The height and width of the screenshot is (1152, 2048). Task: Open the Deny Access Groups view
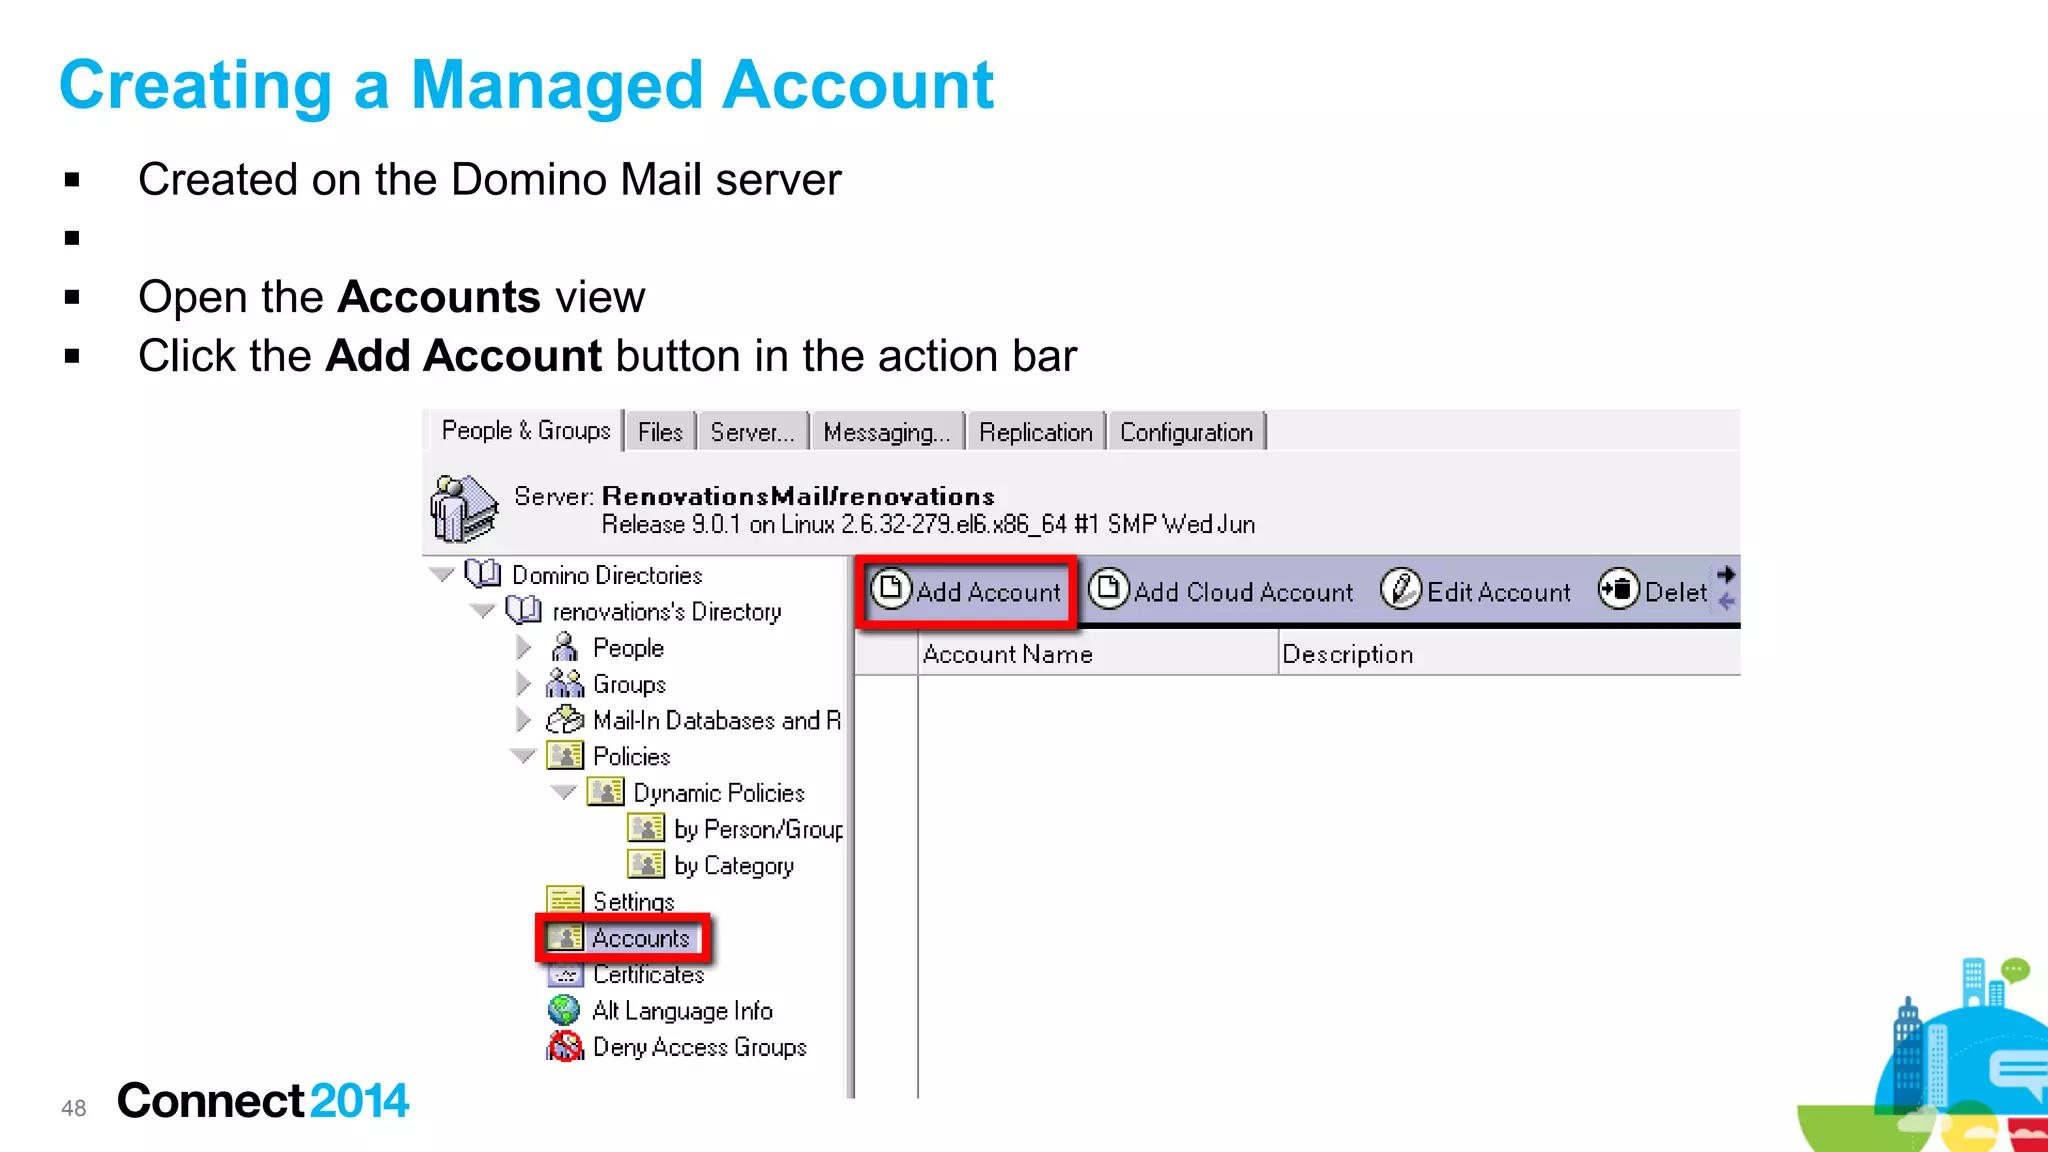click(699, 1047)
